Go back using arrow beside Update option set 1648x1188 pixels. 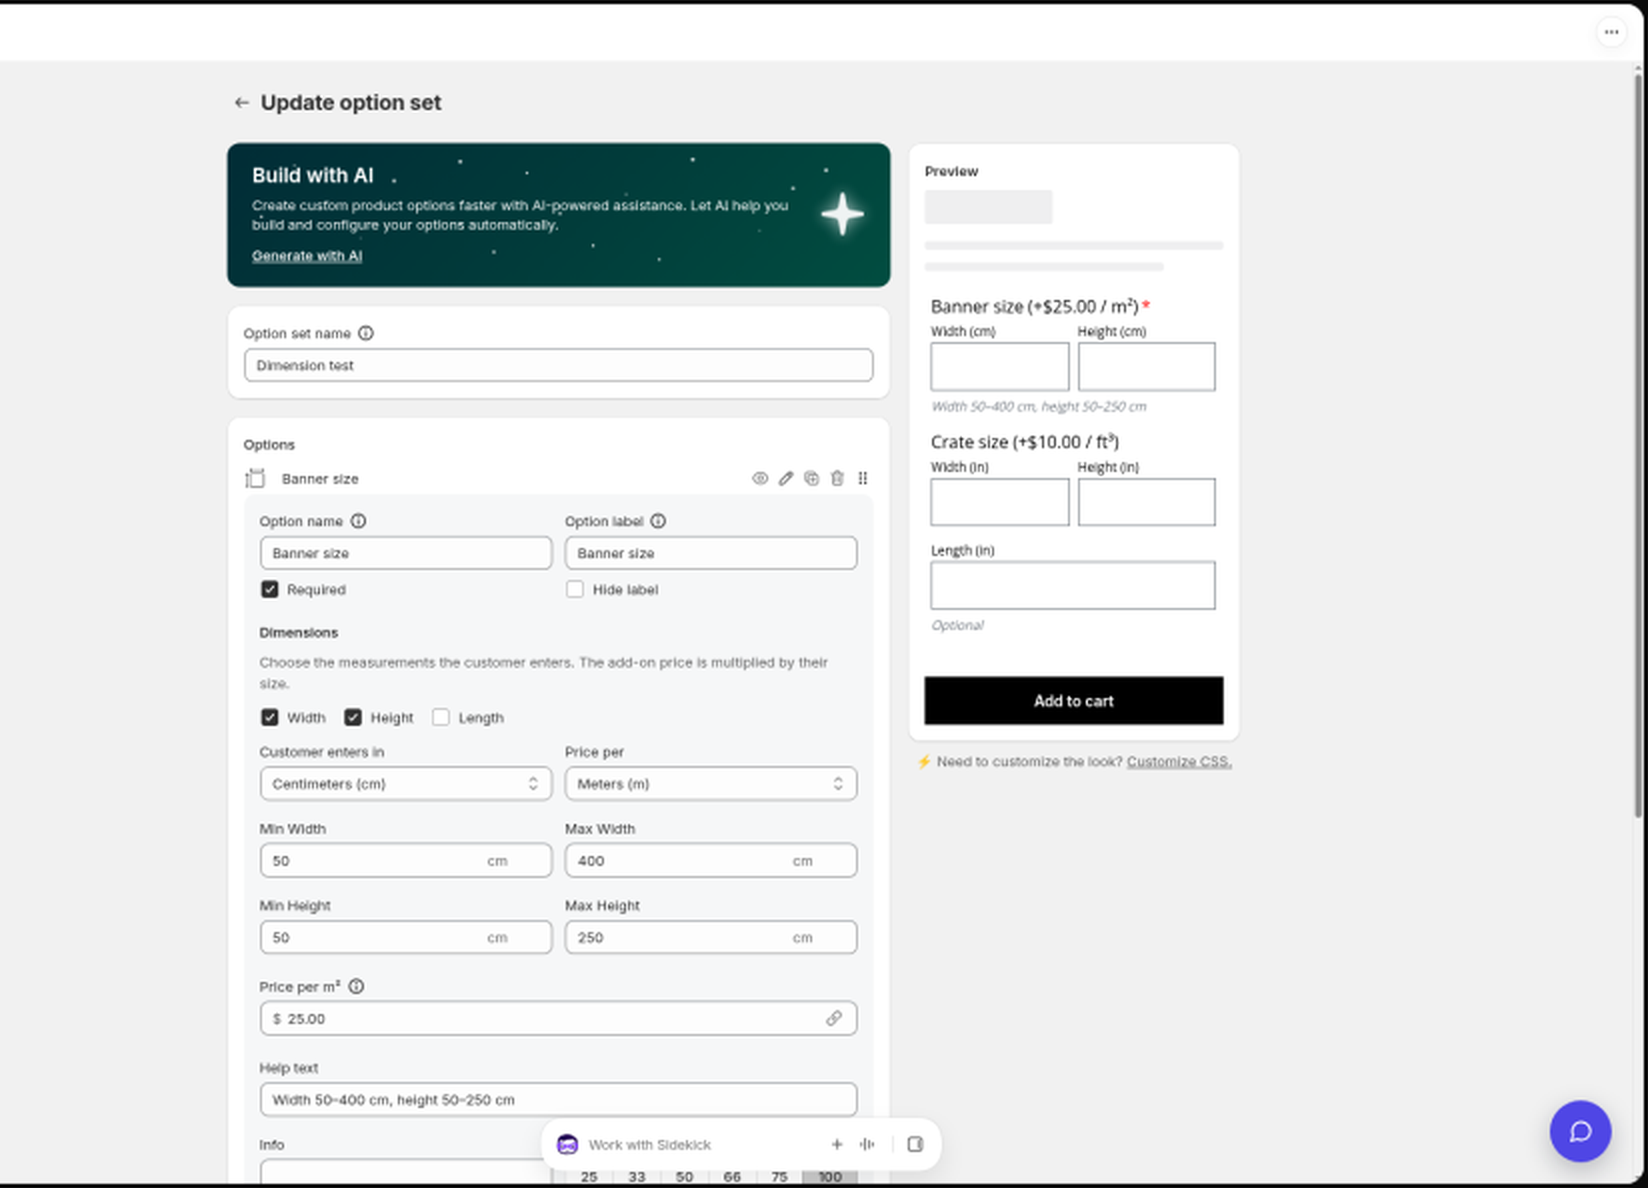241,103
